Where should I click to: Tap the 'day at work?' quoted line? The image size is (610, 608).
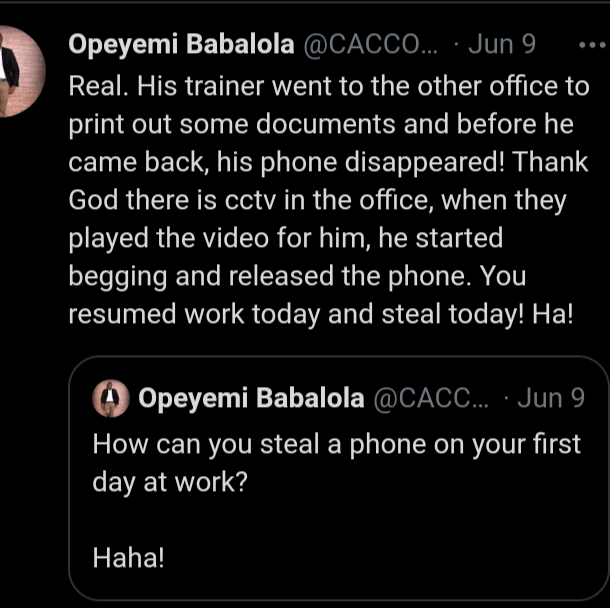tap(170, 483)
